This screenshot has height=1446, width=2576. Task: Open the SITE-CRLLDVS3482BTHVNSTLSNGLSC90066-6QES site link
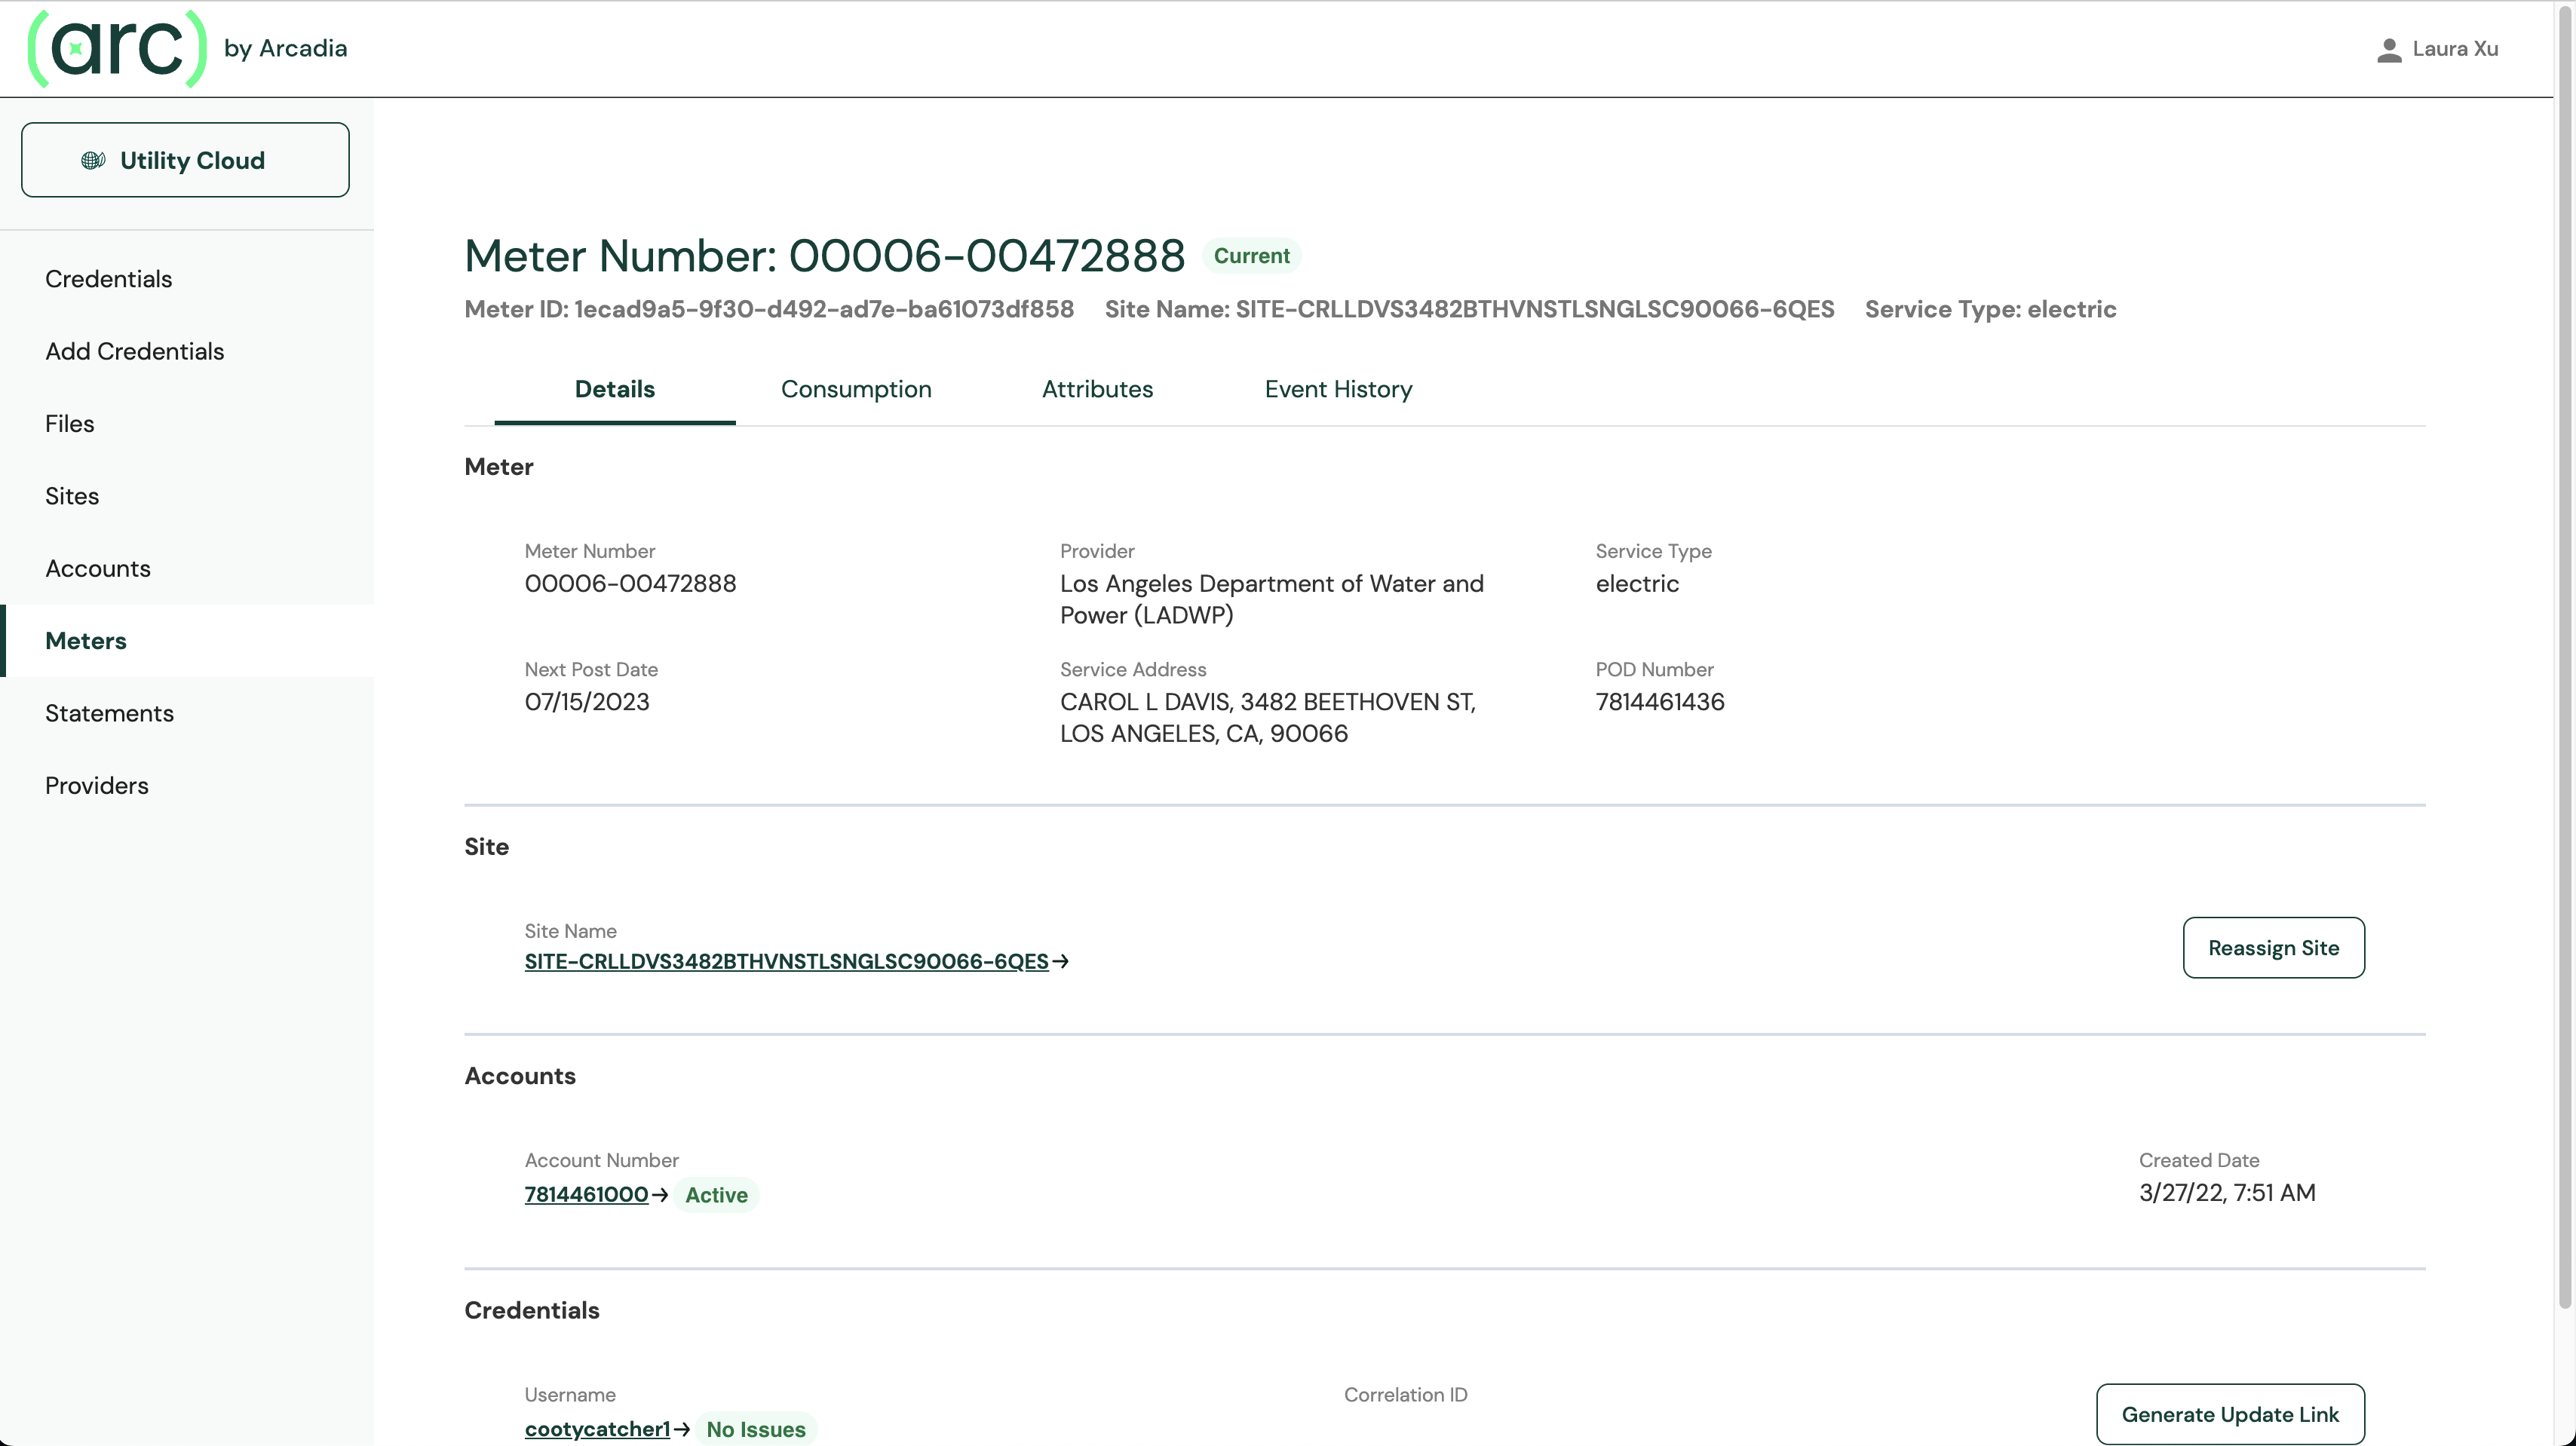tap(786, 961)
